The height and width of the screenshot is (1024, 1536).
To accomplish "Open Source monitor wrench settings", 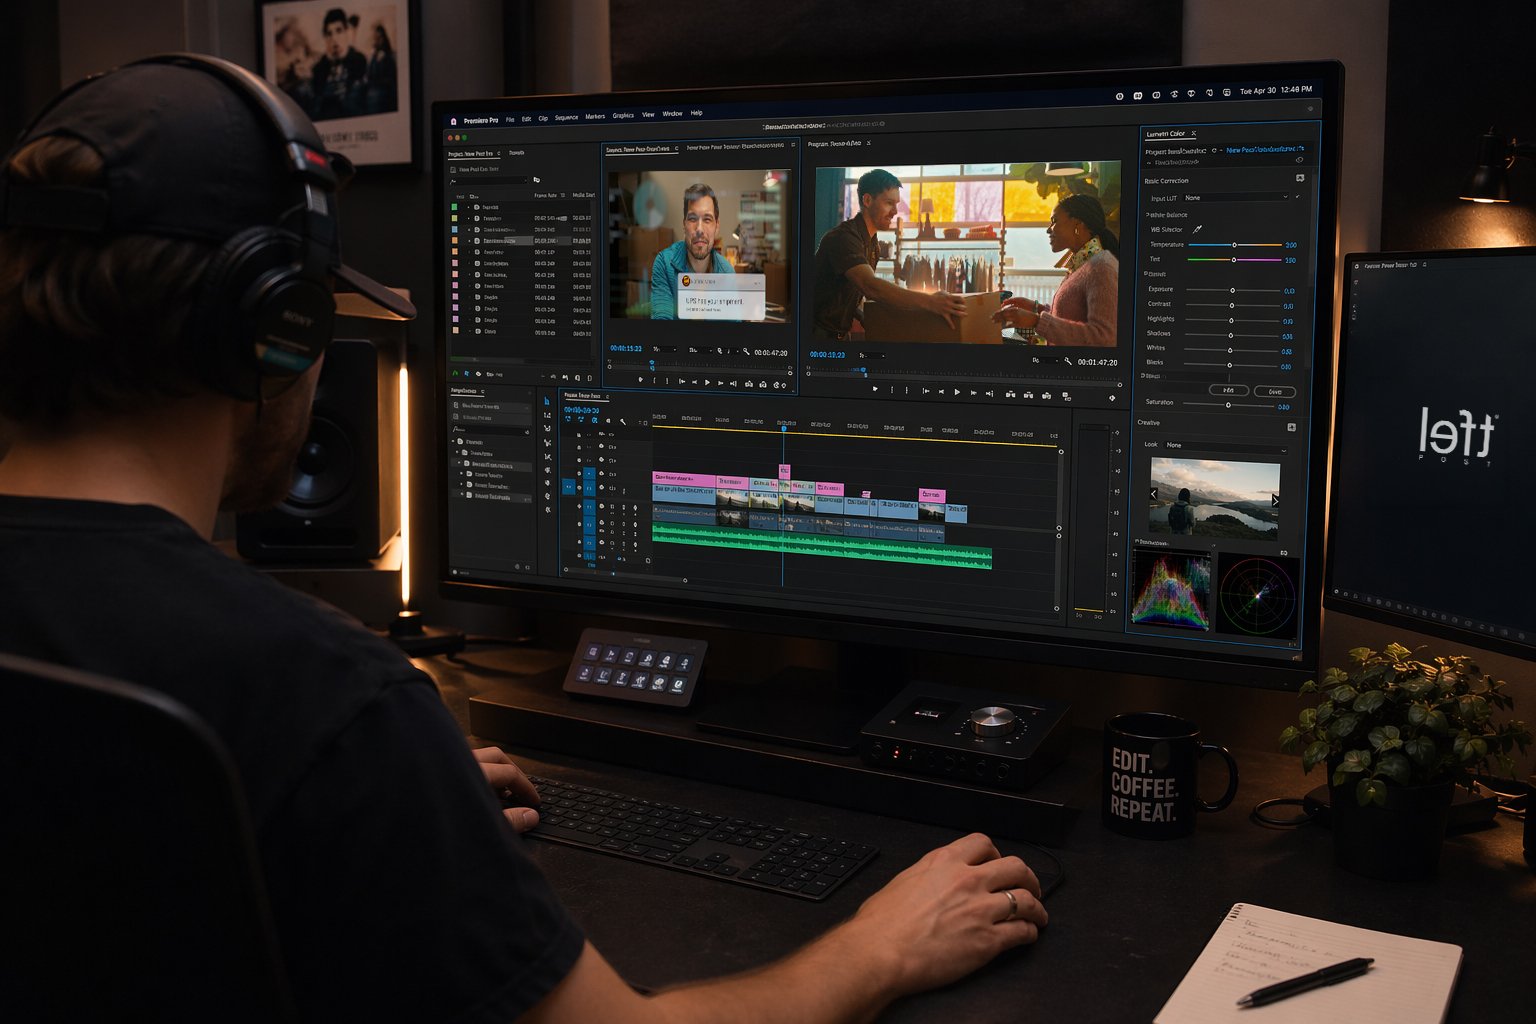I will click(746, 351).
